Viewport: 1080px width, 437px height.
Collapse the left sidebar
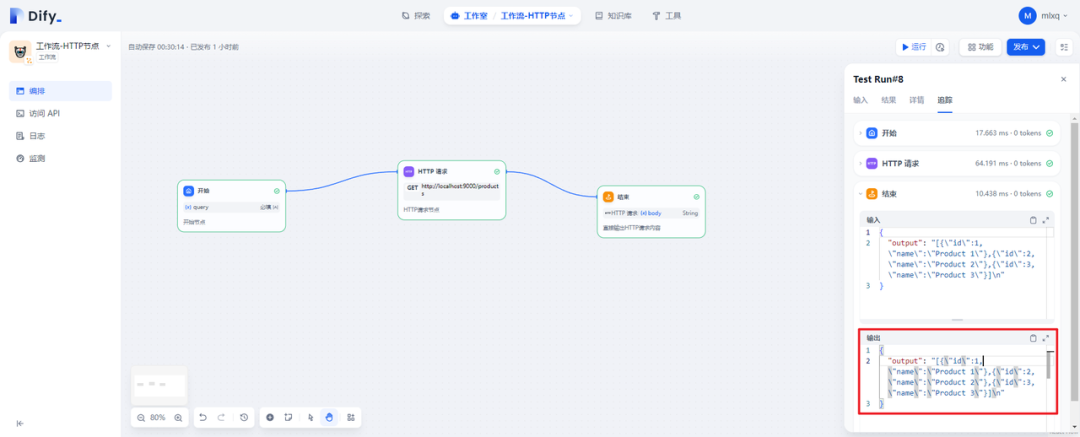pyautogui.click(x=20, y=423)
